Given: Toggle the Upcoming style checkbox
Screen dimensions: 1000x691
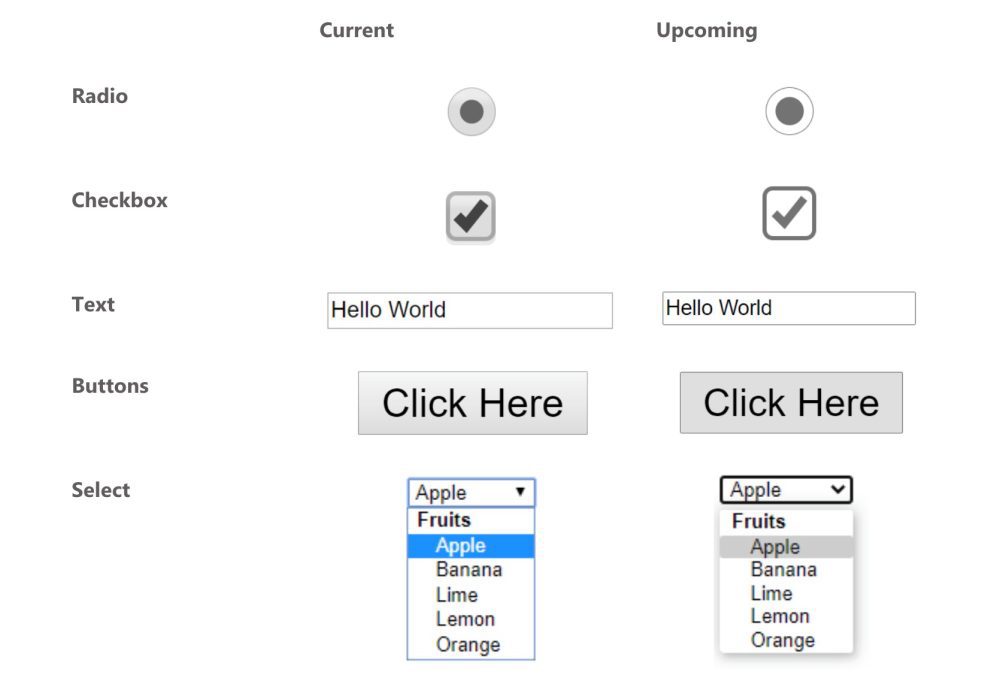Looking at the screenshot, I should point(789,213).
